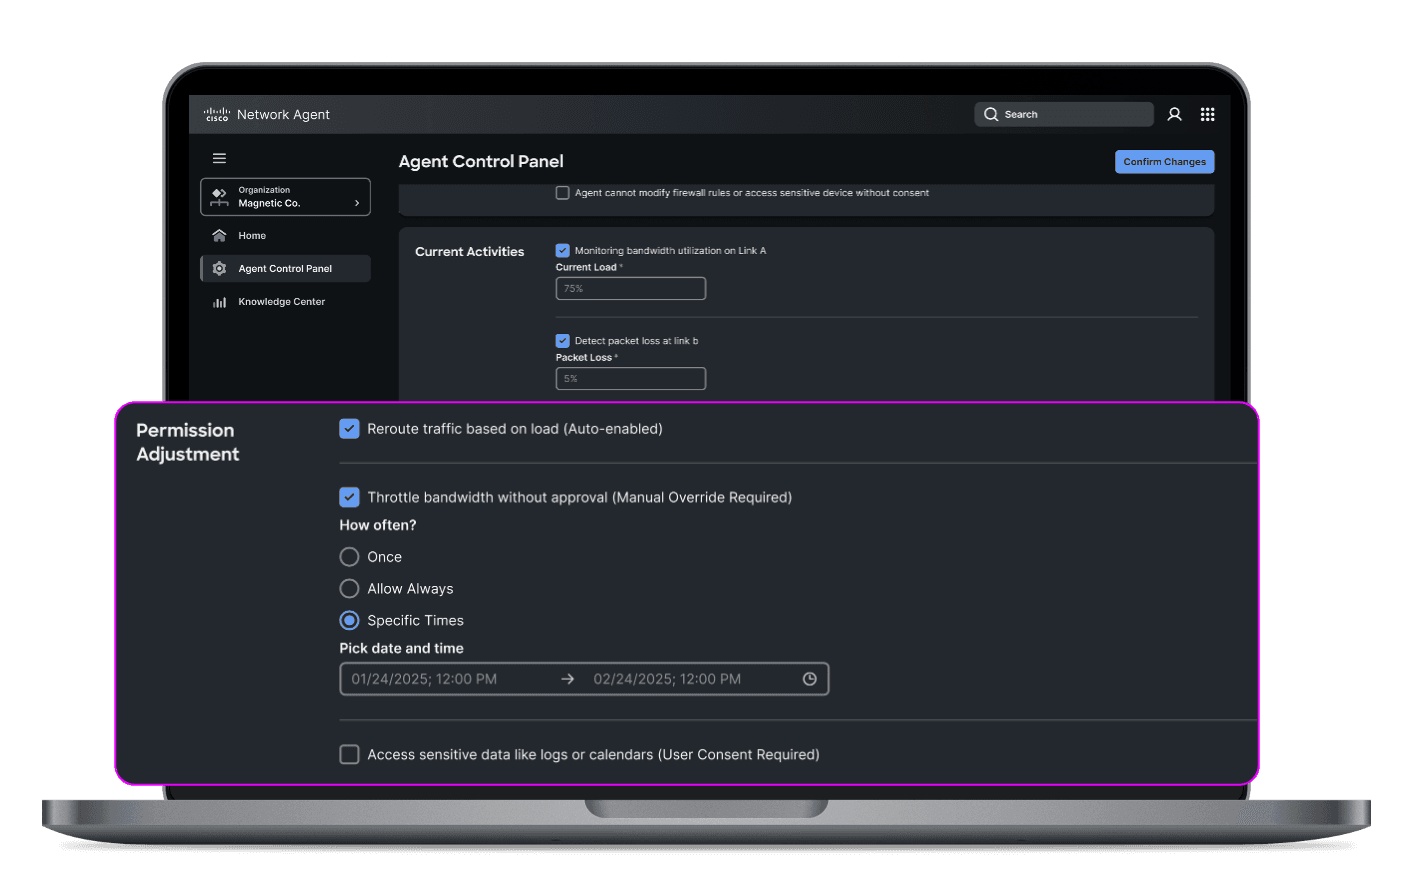Open the Knowledge Center chart icon
1414x872 pixels.
click(219, 301)
